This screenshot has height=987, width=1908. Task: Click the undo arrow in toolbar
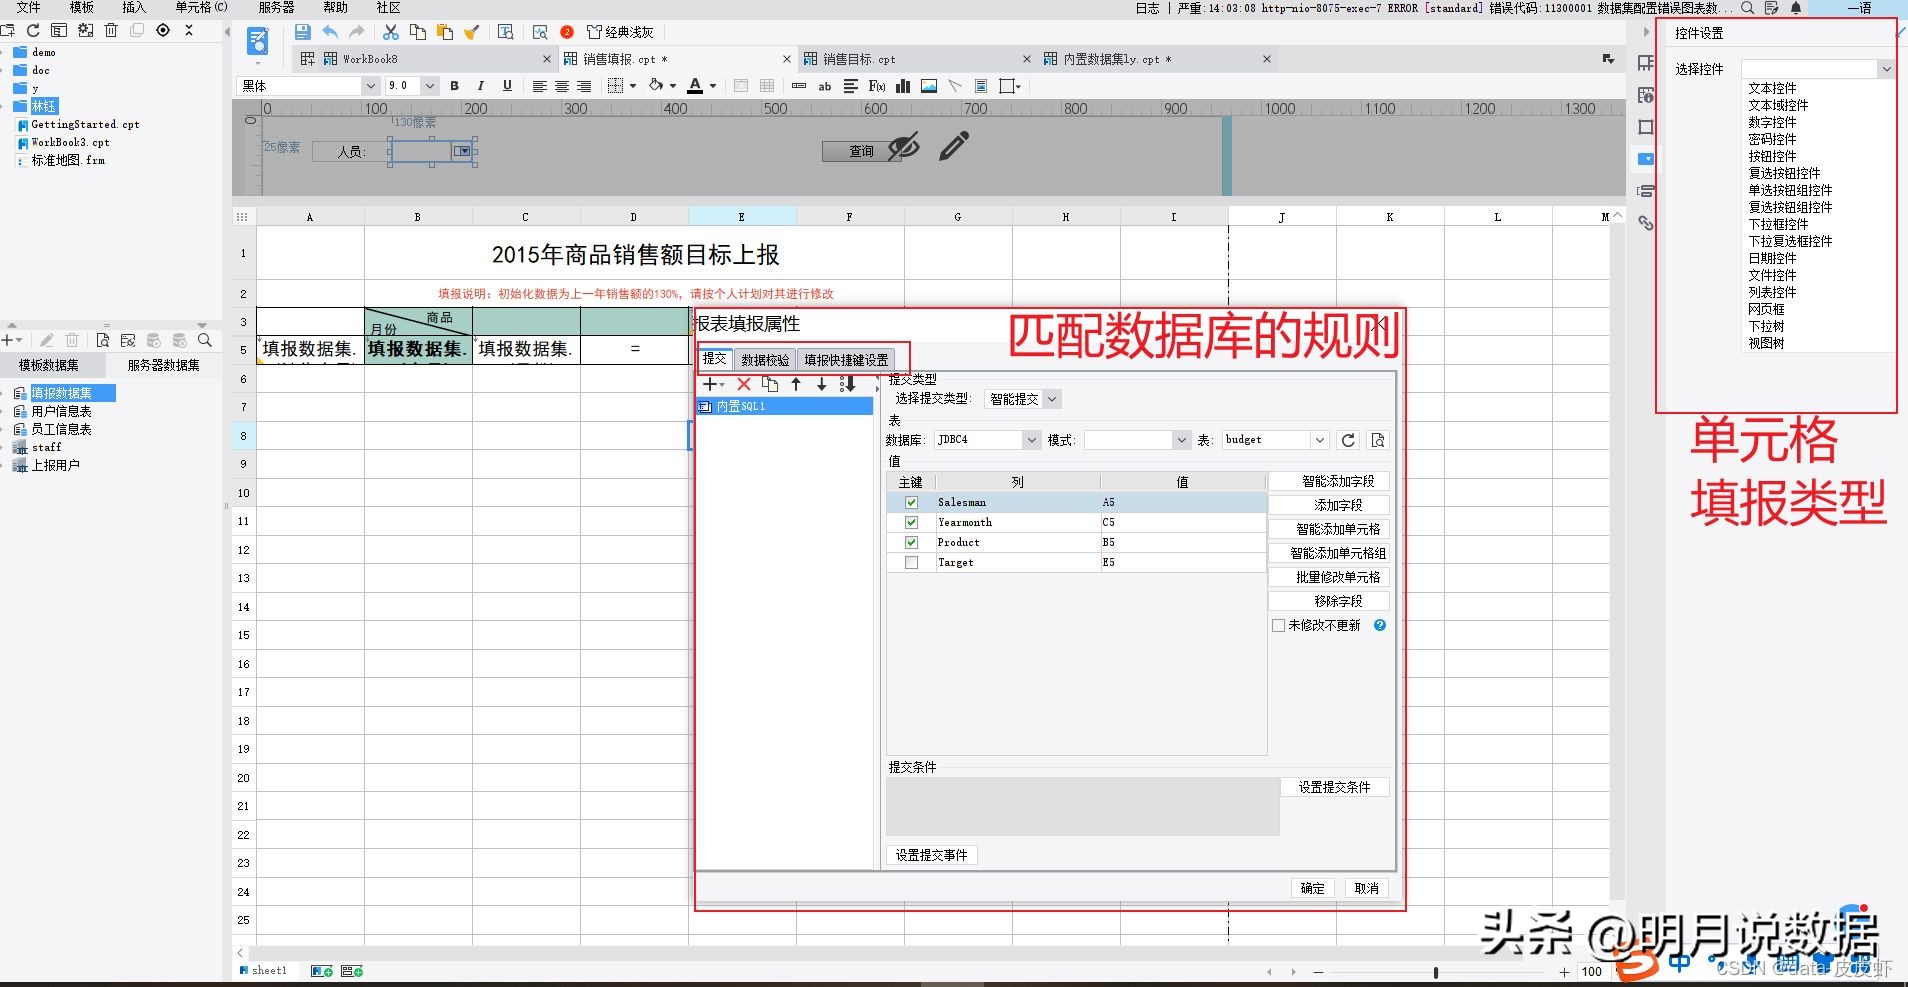[x=330, y=32]
